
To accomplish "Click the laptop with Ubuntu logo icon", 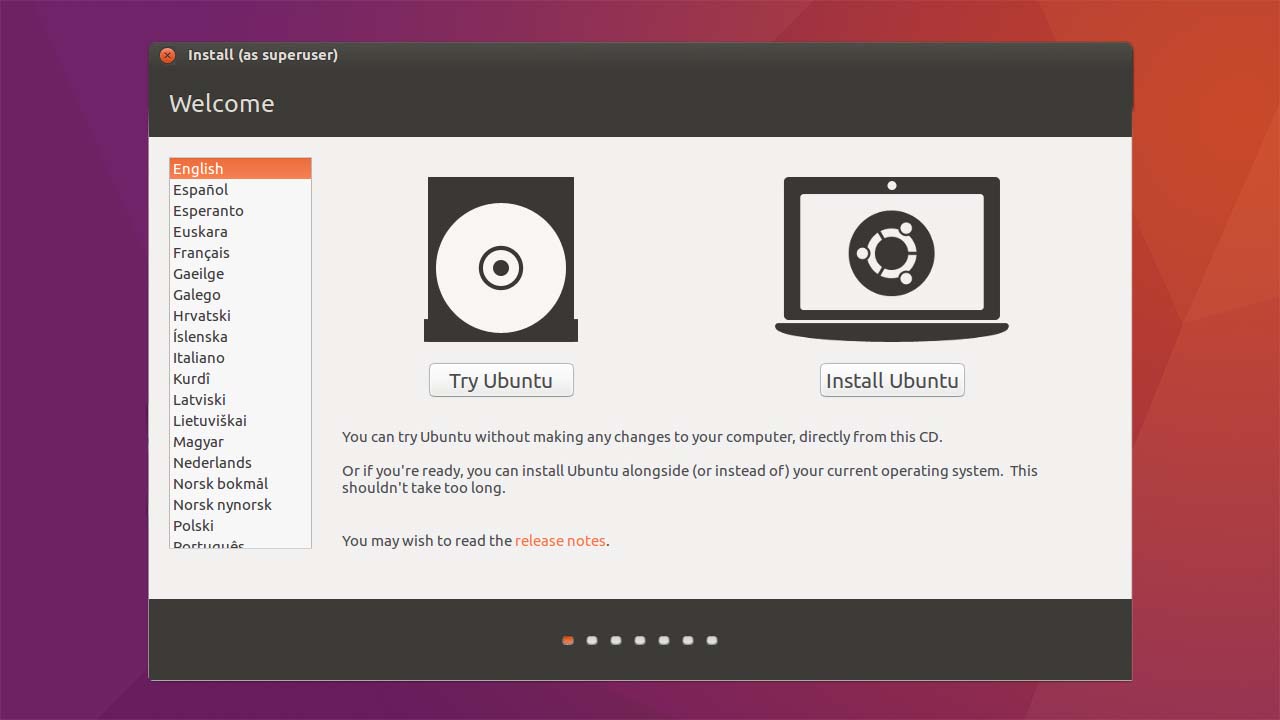I will 892,259.
